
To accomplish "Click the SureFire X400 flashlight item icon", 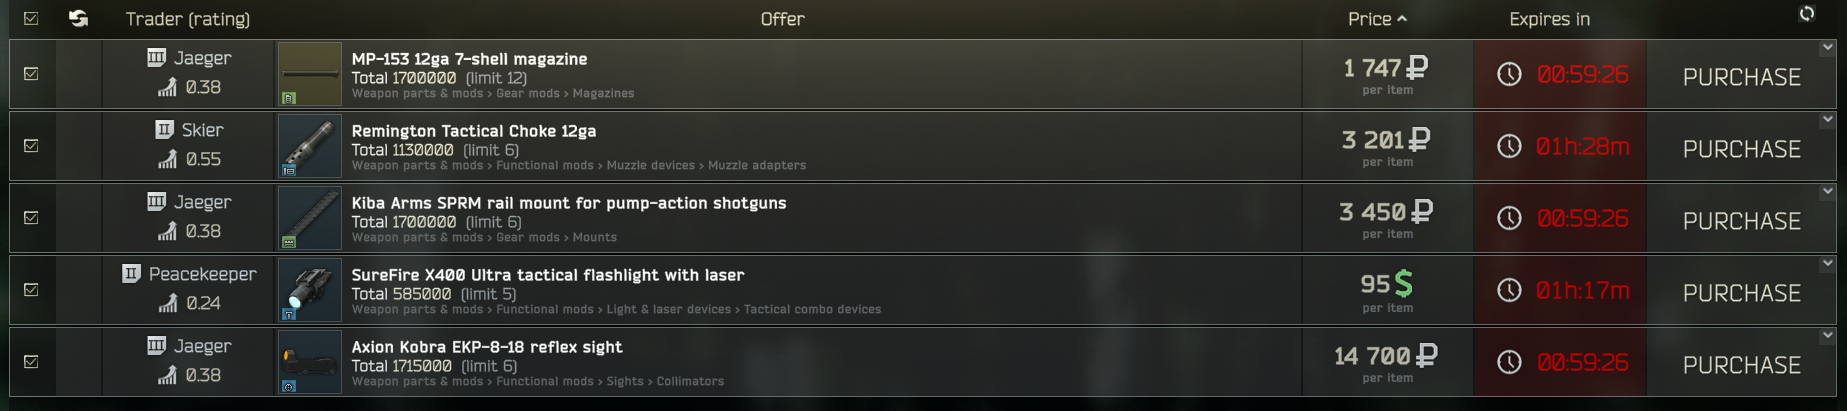I will pyautogui.click(x=310, y=290).
